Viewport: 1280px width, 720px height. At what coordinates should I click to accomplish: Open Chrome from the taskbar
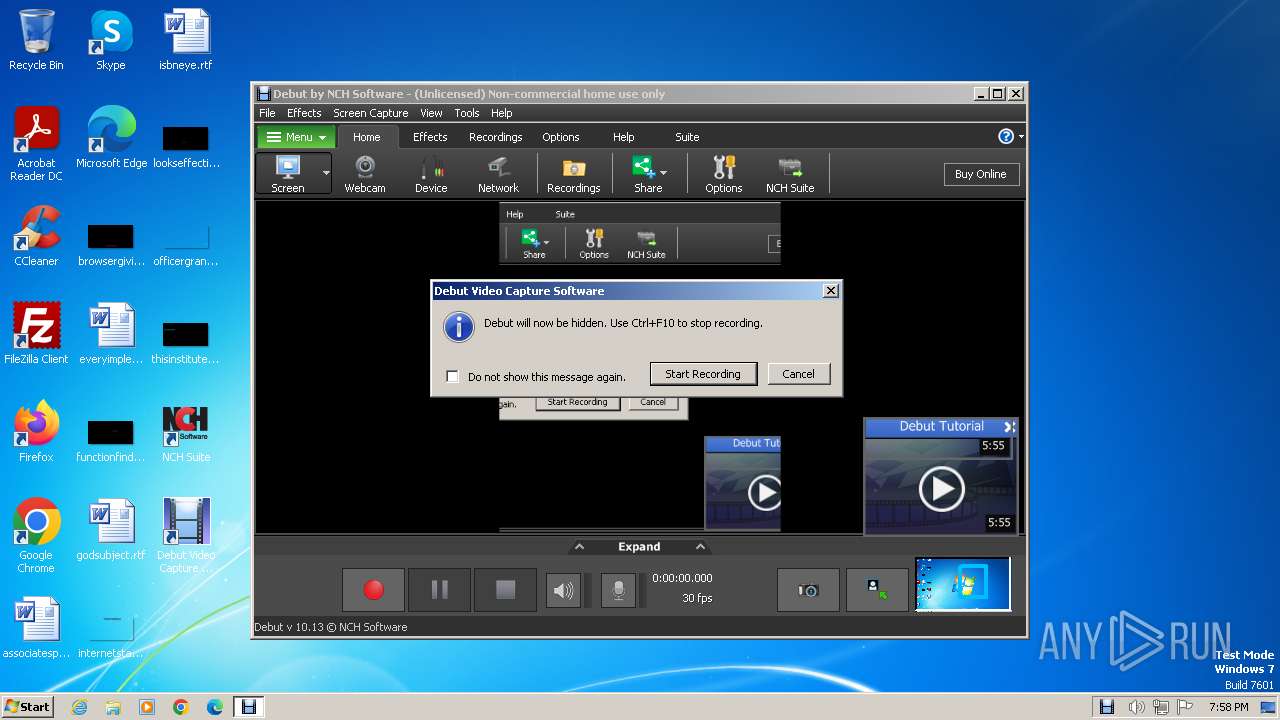coord(181,707)
